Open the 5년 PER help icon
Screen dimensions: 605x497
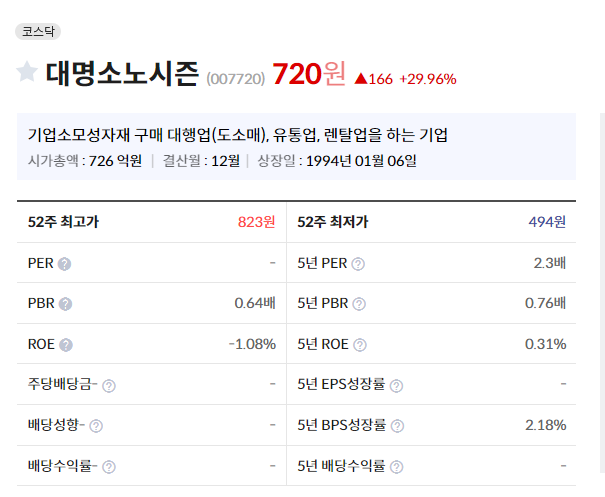tap(358, 264)
